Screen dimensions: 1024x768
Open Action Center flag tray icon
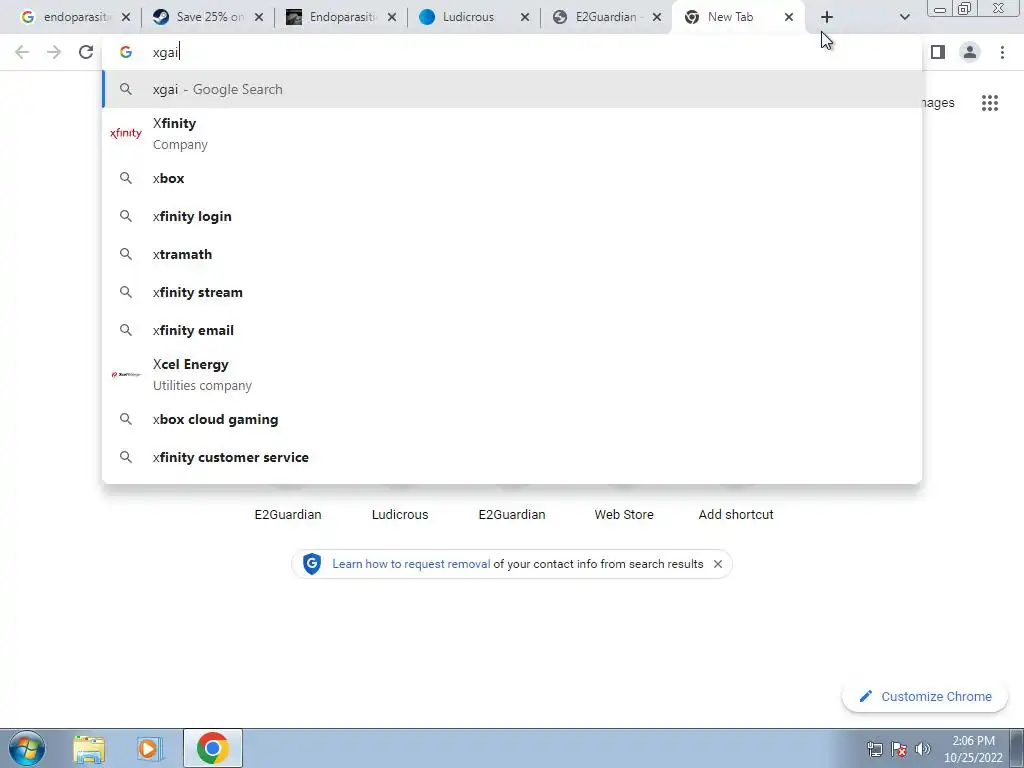899,749
